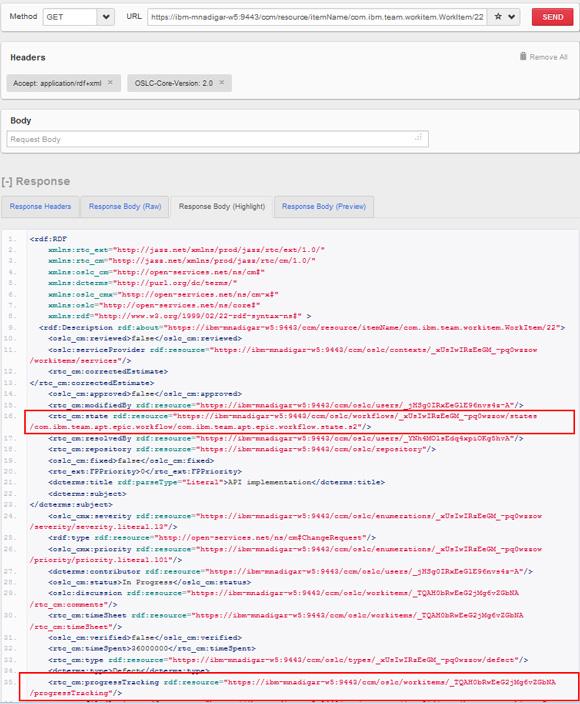This screenshot has width=580, height=704.
Task: Remove the Accept: application/rdf+xml header
Action: click(110, 83)
